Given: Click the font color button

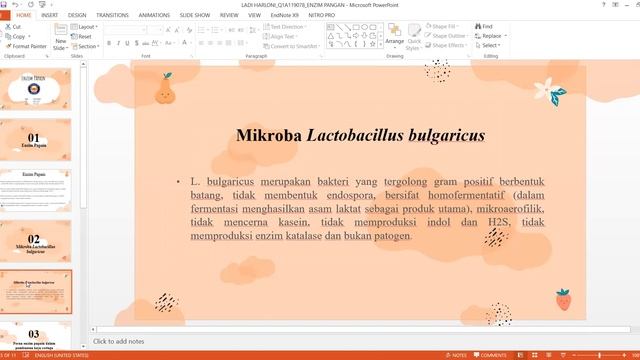Looking at the screenshot, I should [184, 43].
